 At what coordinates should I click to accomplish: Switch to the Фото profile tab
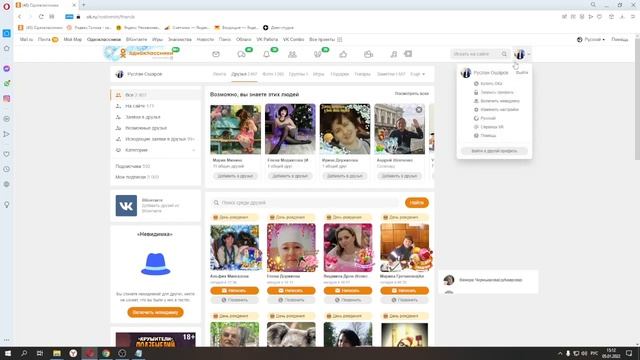point(273,74)
